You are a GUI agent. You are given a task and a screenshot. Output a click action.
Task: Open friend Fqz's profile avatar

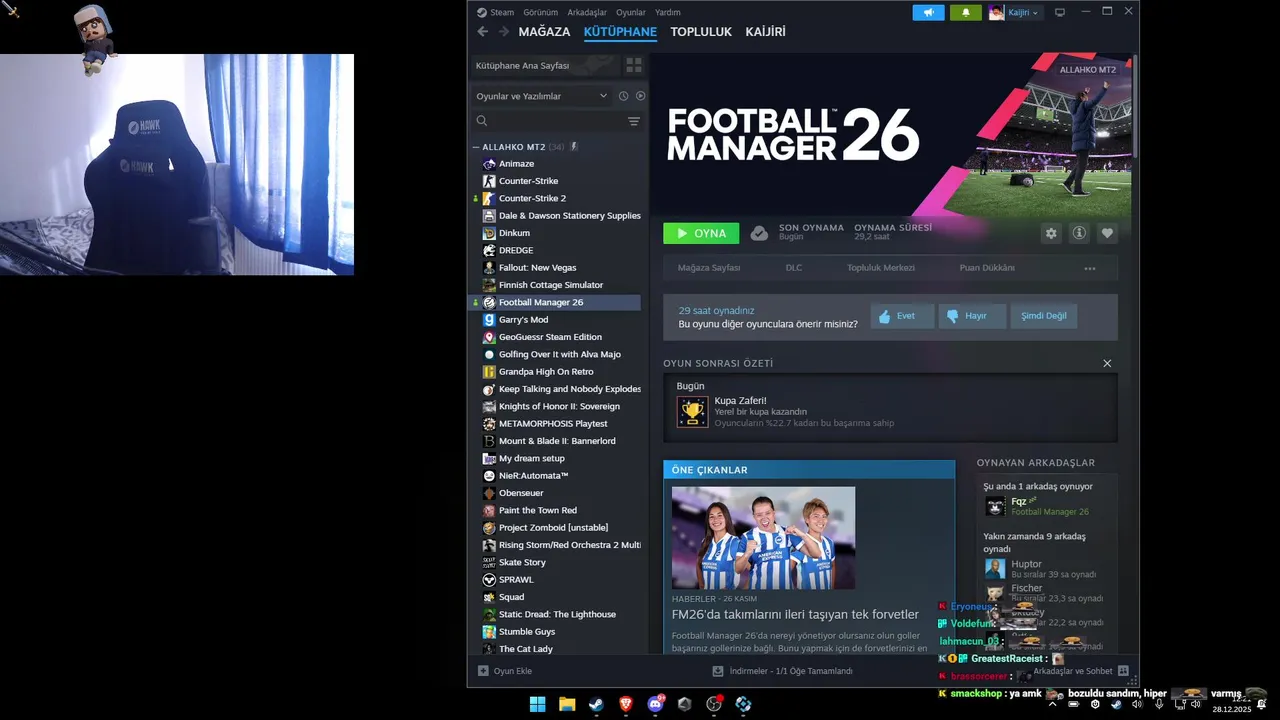point(995,506)
